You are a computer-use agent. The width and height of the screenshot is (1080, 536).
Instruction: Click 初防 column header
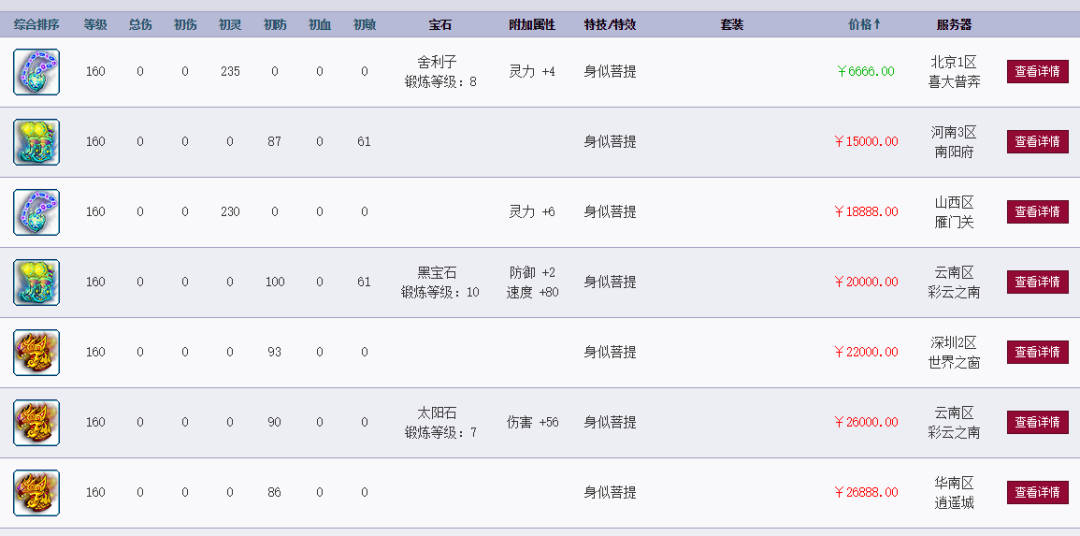tap(275, 25)
